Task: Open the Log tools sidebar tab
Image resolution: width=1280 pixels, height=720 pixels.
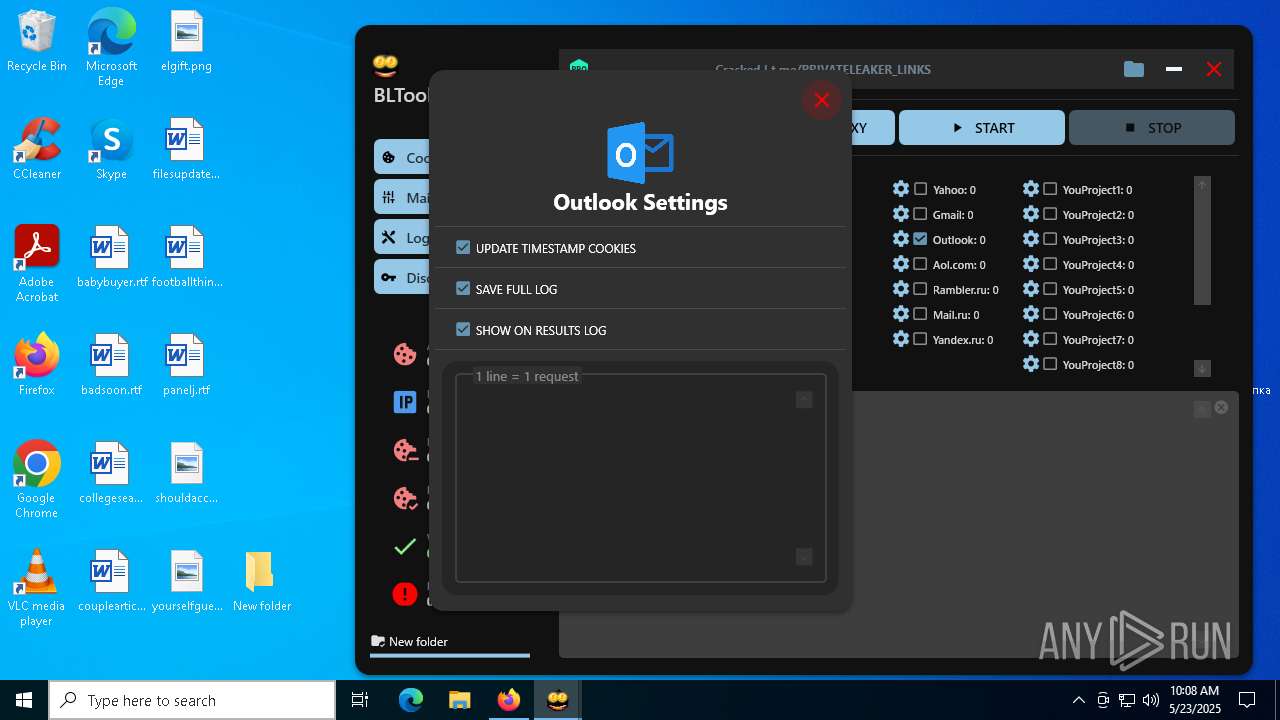Action: (402, 237)
